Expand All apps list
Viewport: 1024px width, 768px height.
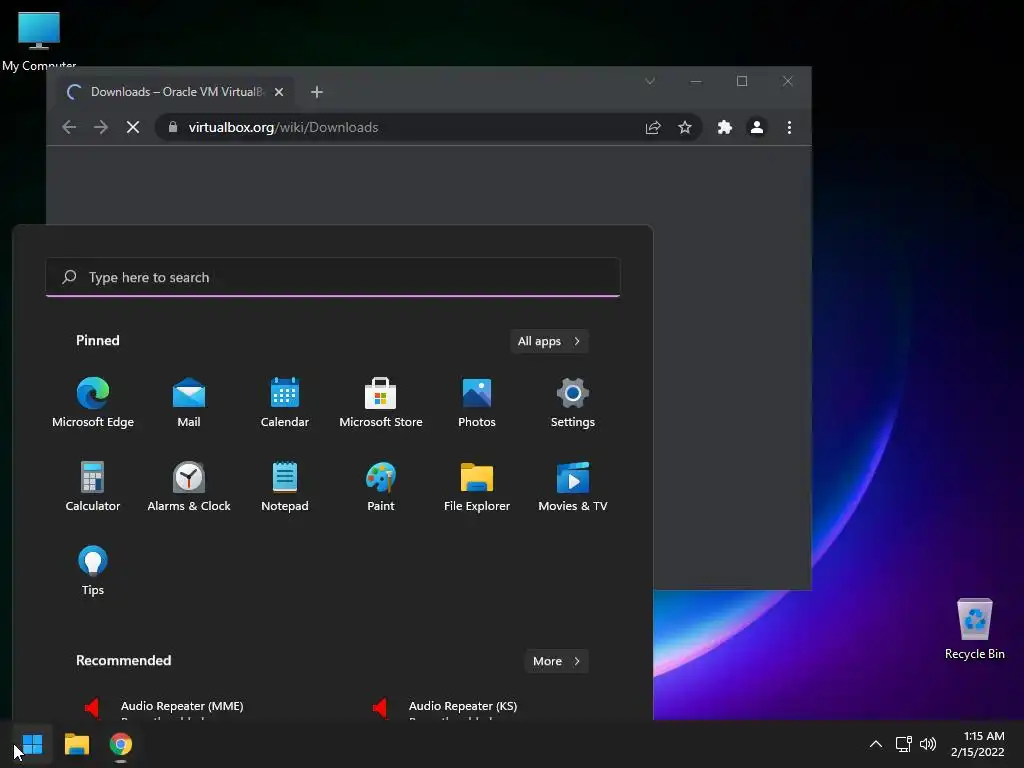pyautogui.click(x=549, y=341)
